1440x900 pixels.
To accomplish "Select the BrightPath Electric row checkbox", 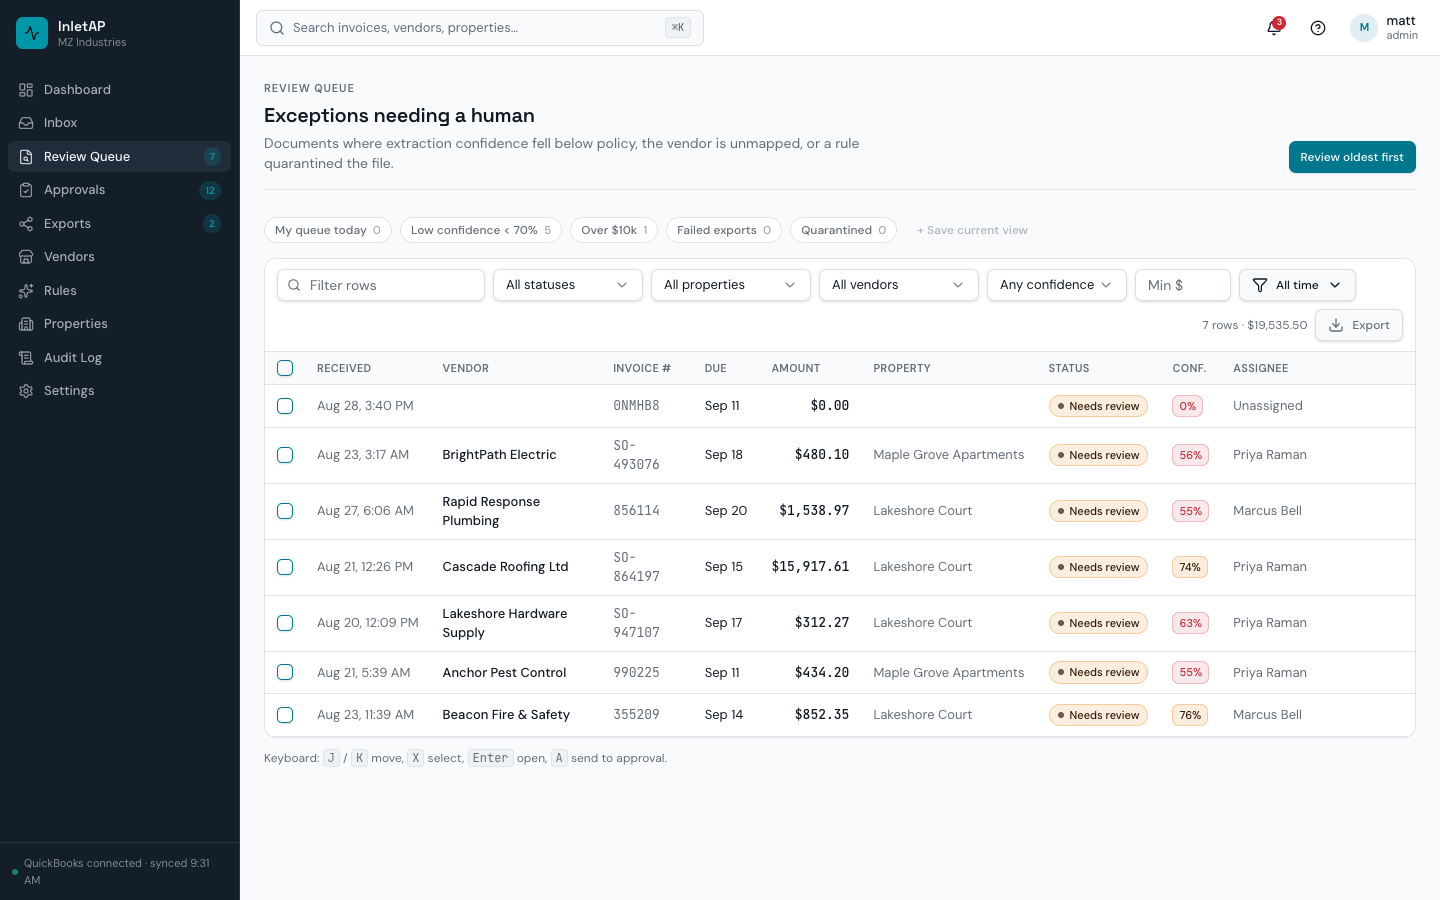I will (x=285, y=455).
